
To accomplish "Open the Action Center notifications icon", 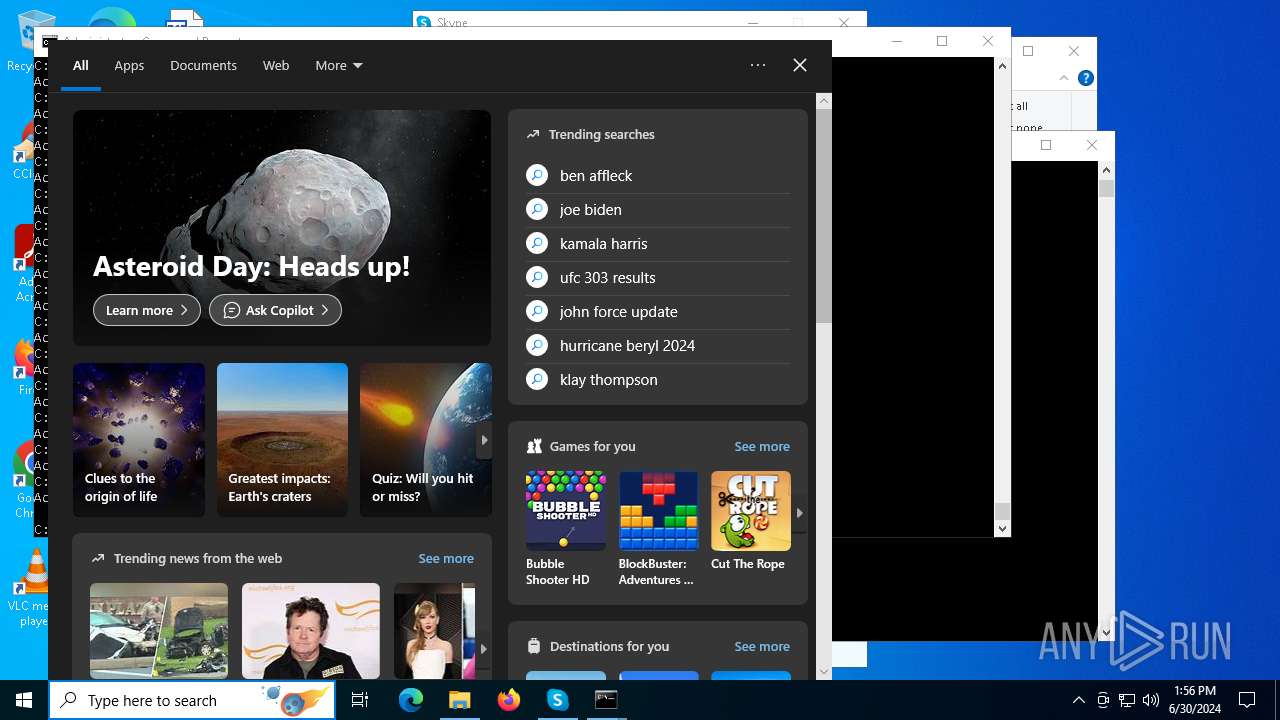I will (1247, 700).
